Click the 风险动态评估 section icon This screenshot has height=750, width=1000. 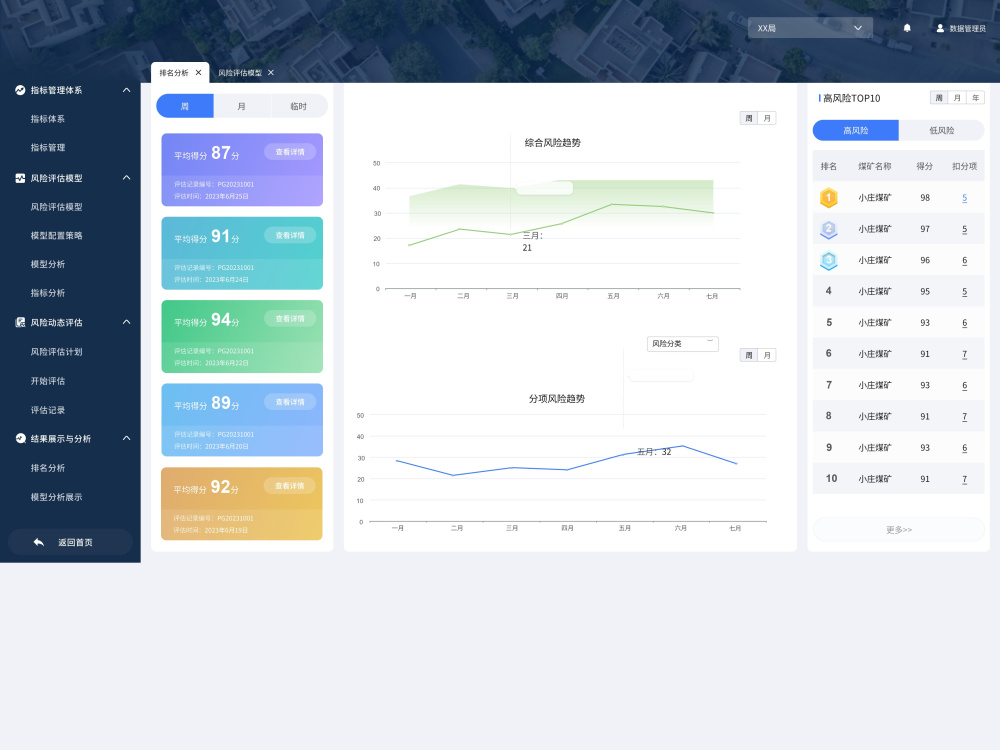coord(20,322)
